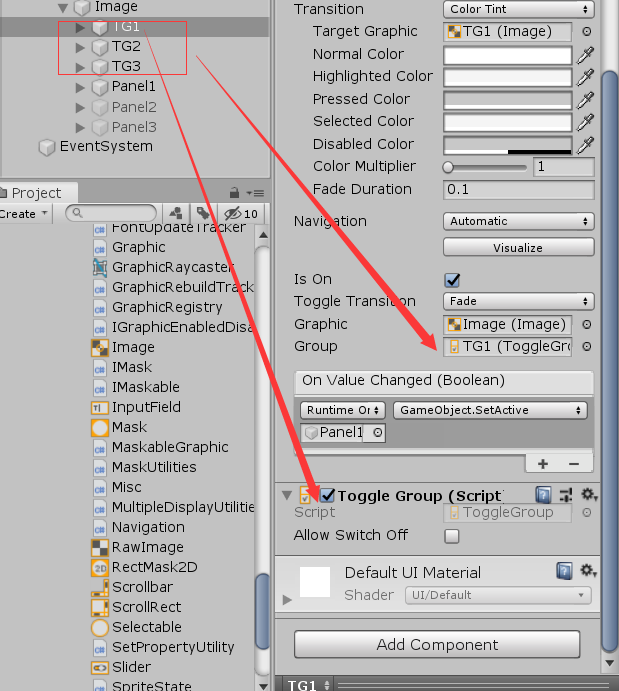Viewport: 619px width, 691px height.
Task: Remove the On Value Changed listener
Action: point(574,464)
